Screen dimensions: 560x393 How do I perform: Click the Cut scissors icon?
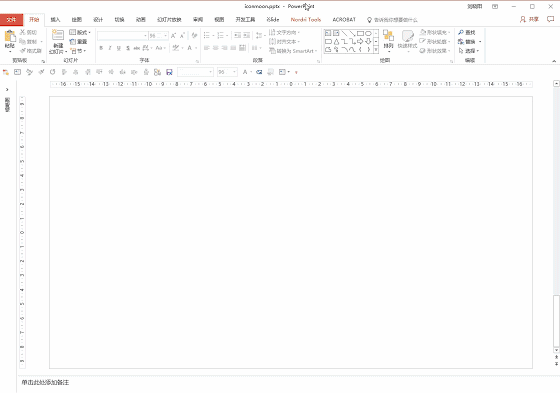(22, 32)
